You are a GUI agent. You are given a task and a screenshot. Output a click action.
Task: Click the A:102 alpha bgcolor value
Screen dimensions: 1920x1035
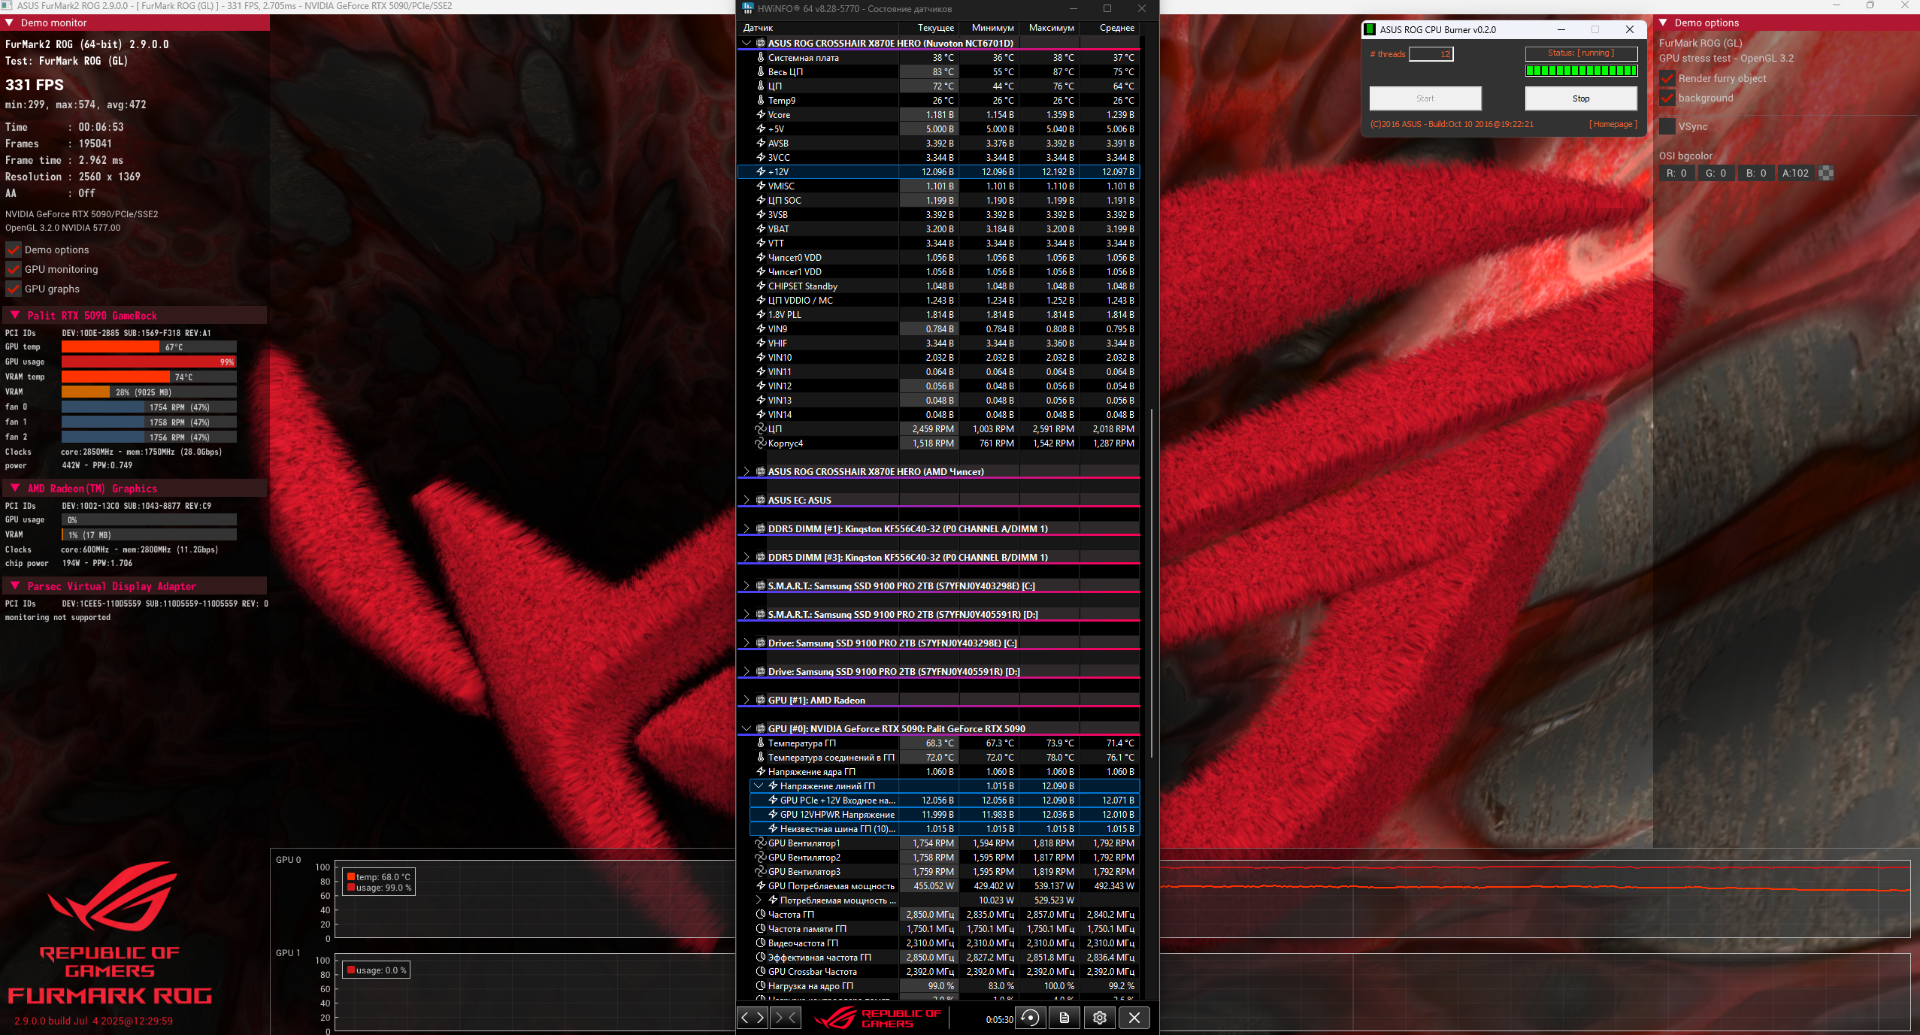1796,173
